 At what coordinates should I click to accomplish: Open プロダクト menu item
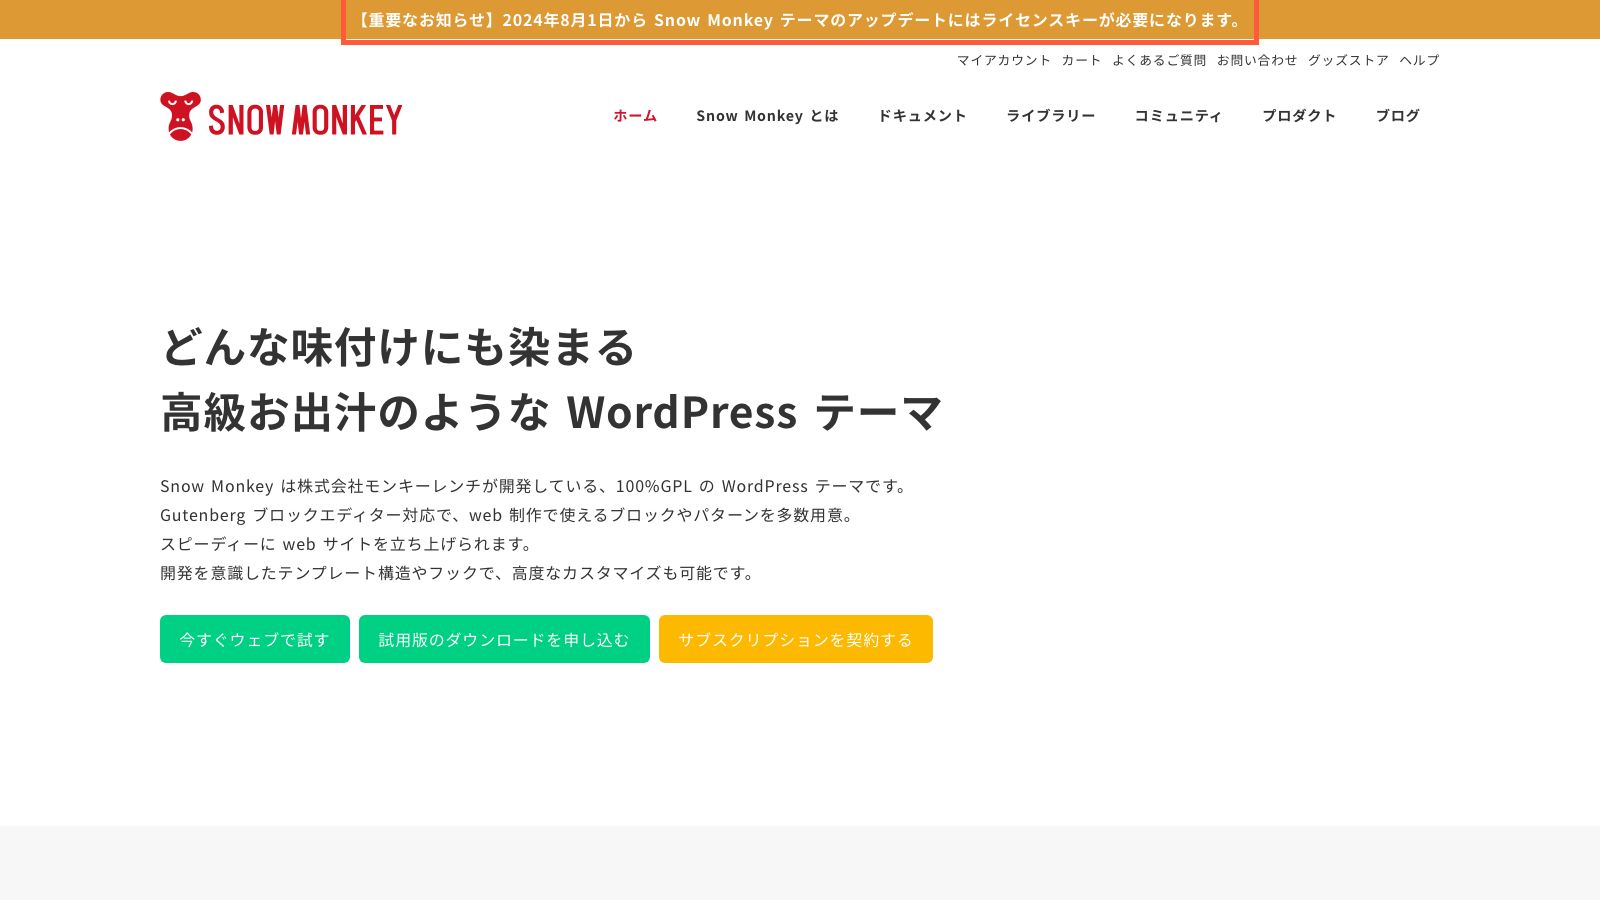pyautogui.click(x=1299, y=116)
